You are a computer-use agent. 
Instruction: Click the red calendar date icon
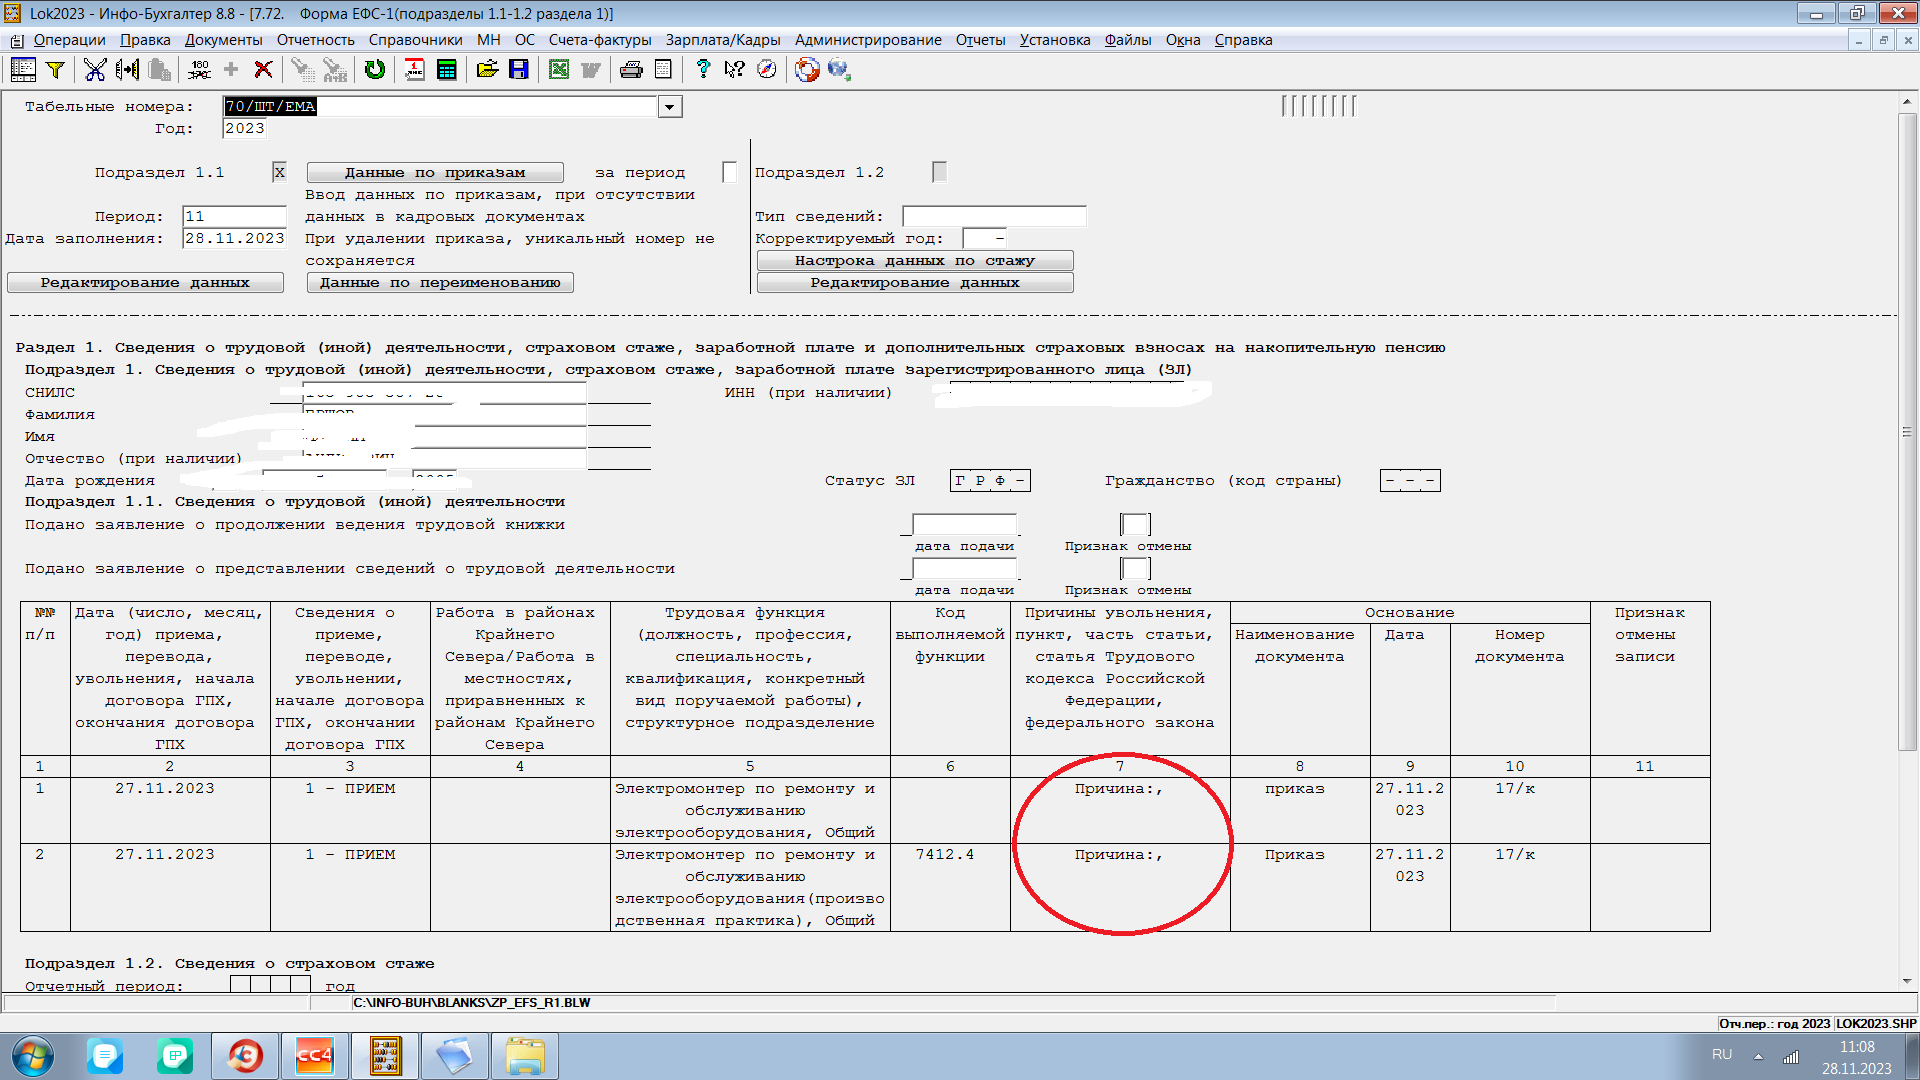415,69
